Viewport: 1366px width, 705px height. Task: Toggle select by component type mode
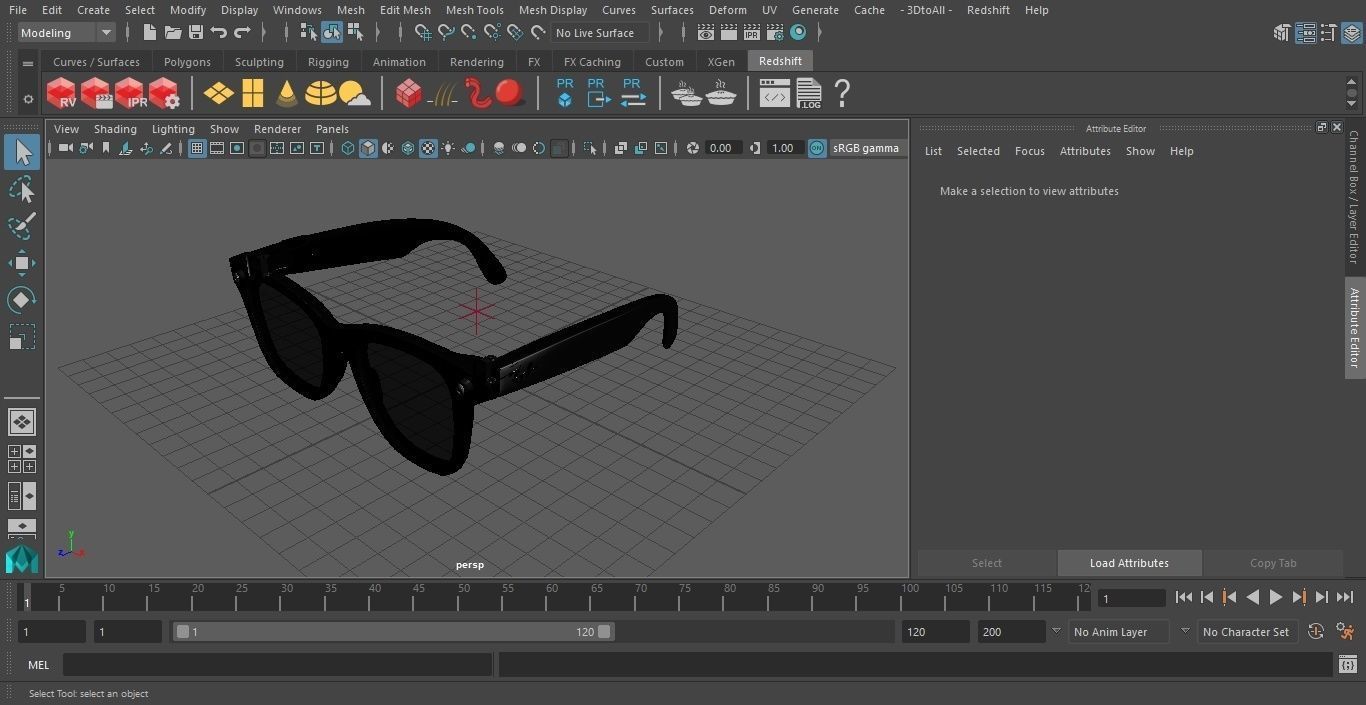355,33
